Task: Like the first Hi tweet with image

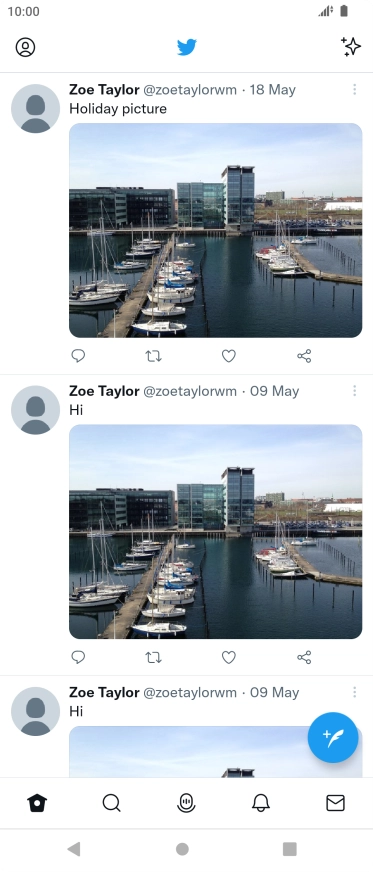Action: pyautogui.click(x=228, y=657)
